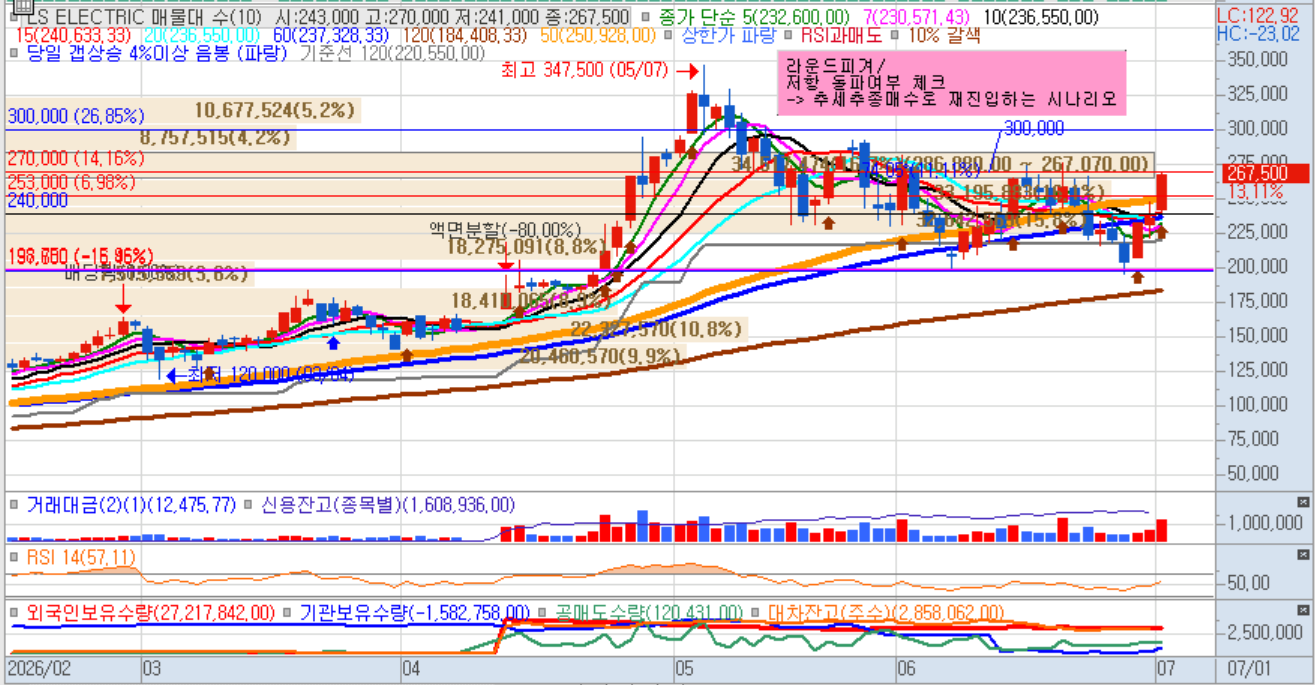The width and height of the screenshot is (1315, 685).
Task: Close the 거래대금 volume sub-panel
Action: point(1303,501)
